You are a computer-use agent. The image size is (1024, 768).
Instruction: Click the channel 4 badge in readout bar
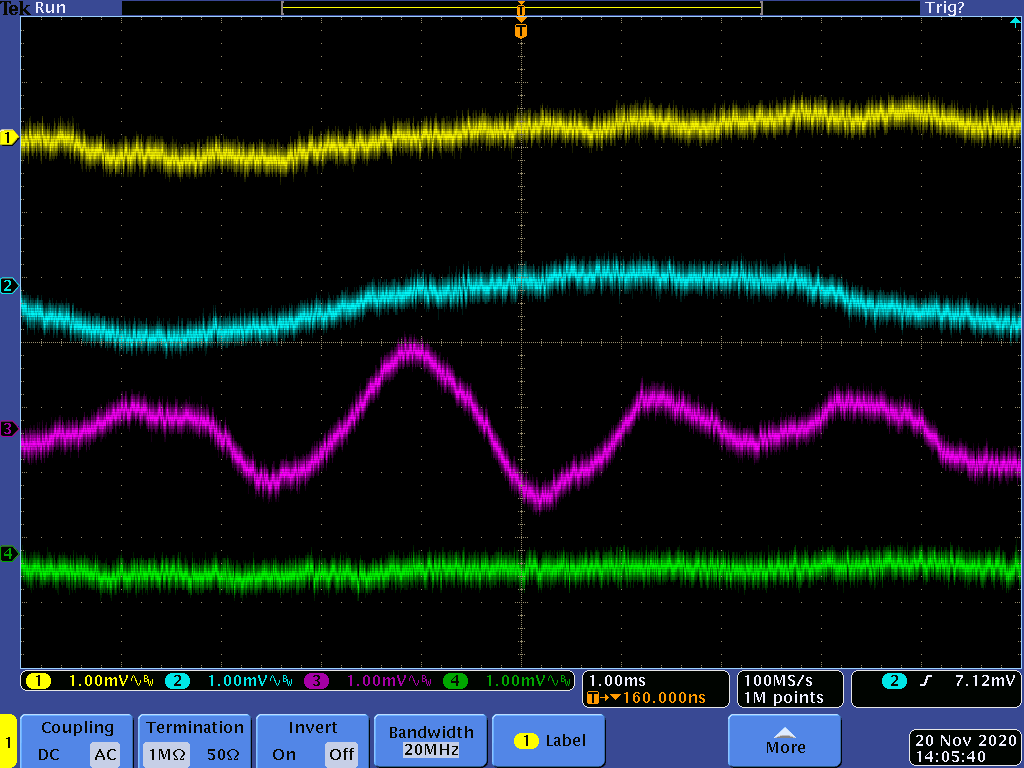click(455, 681)
